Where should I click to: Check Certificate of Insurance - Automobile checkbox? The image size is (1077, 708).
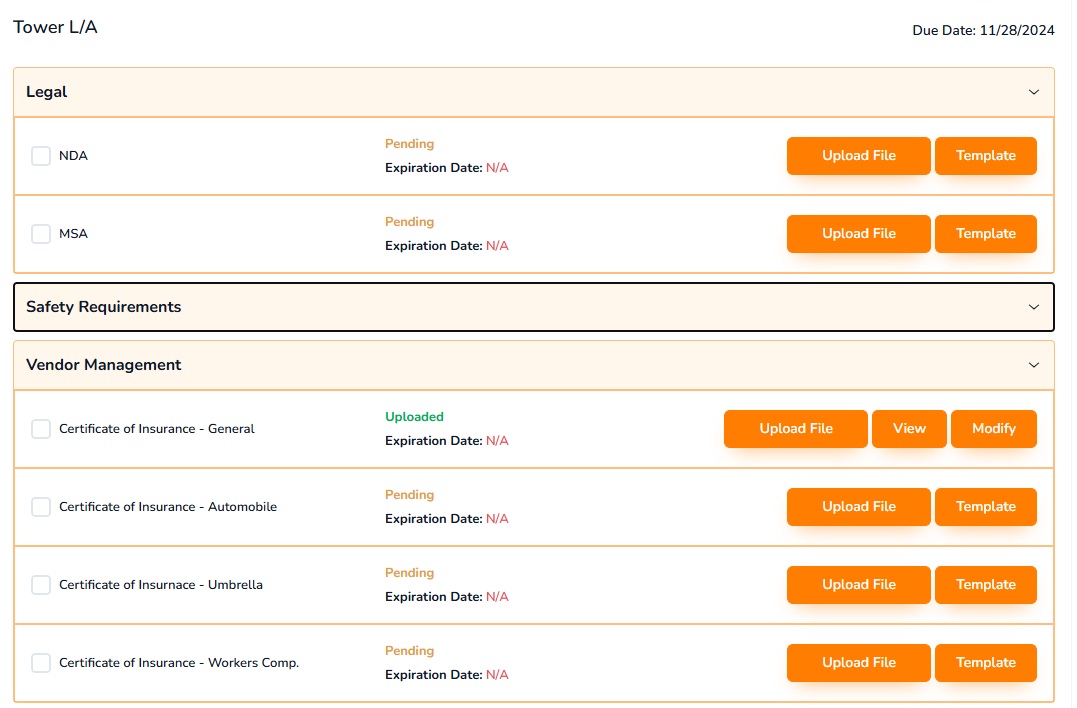[x=40, y=506]
